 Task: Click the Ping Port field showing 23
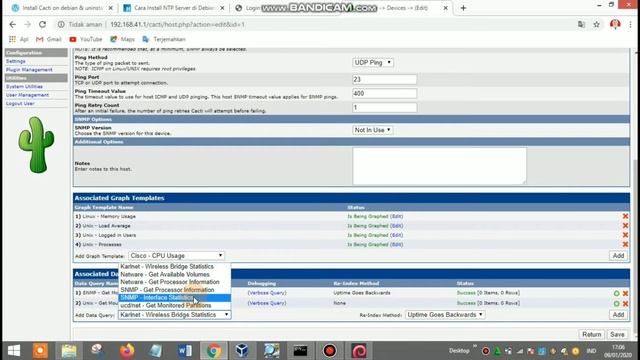pyautogui.click(x=384, y=79)
